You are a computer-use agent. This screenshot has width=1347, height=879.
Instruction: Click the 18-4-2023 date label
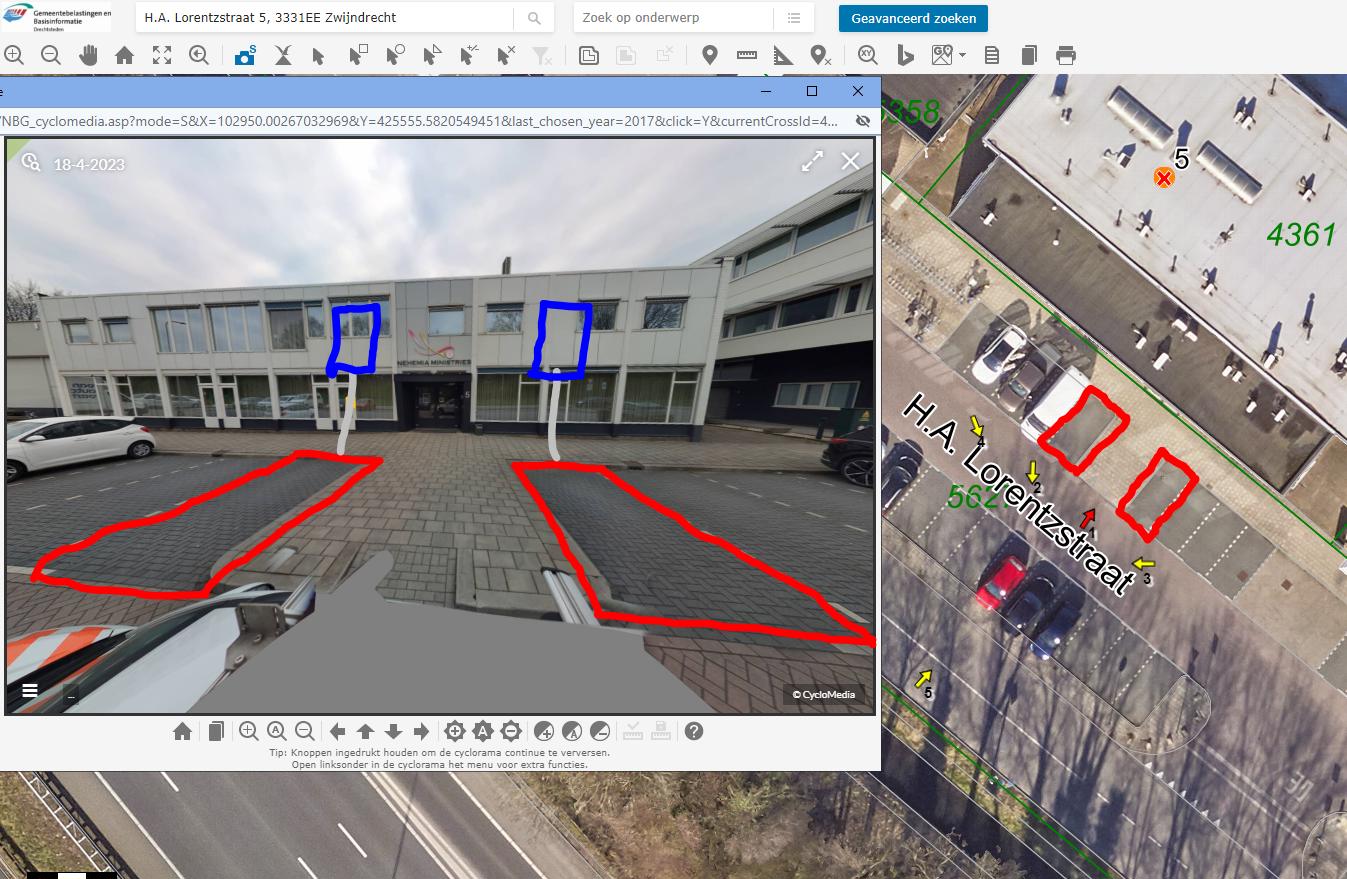point(89,164)
